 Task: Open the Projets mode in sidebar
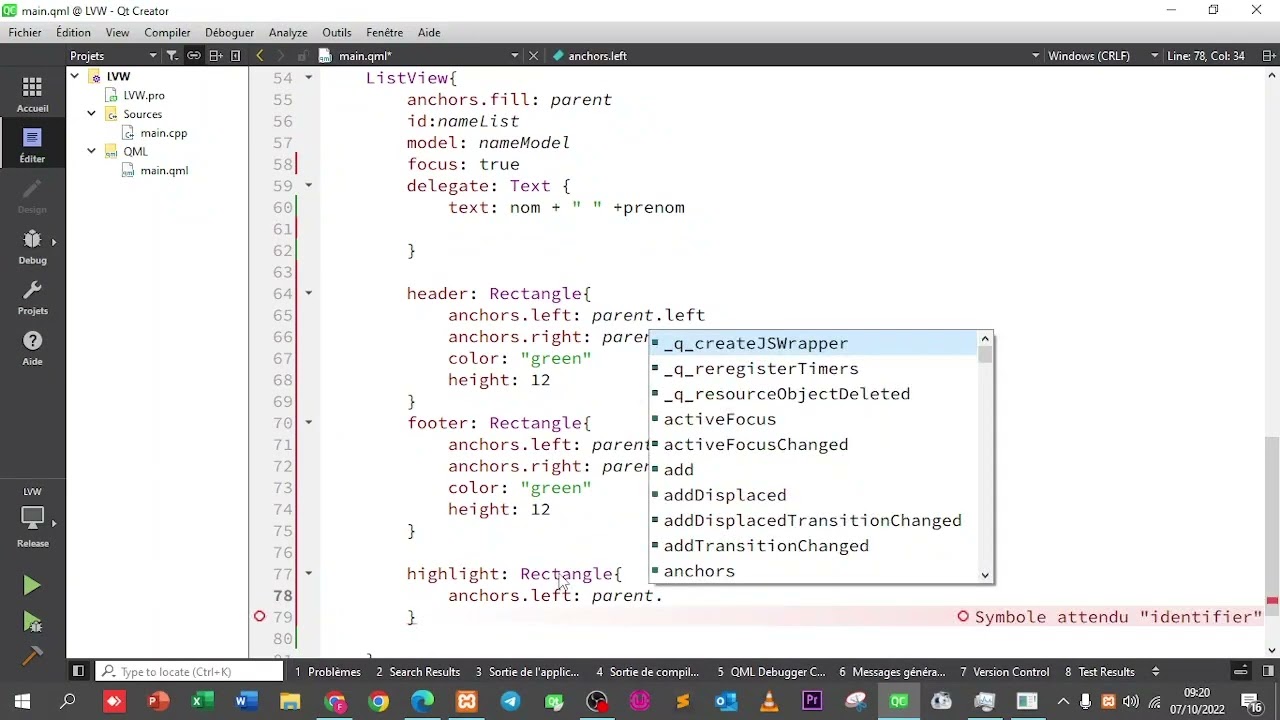(x=32, y=298)
